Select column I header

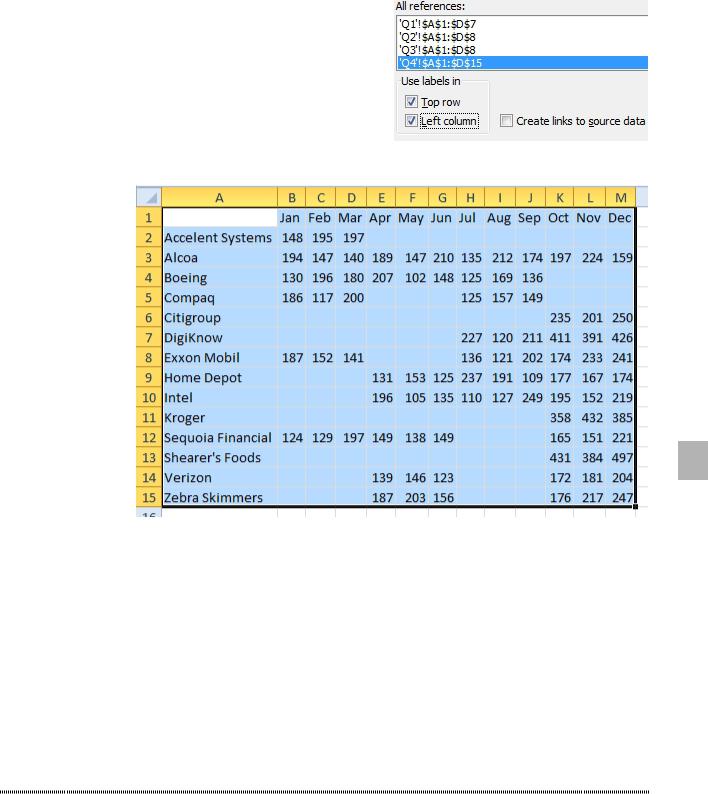click(500, 197)
